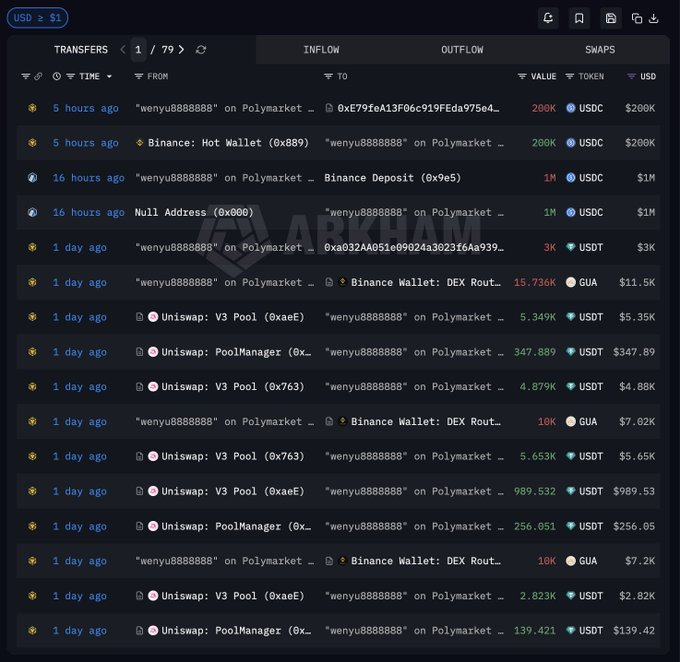This screenshot has width=680, height=662.
Task: Open Binance Wallet: DEX Router in $7.2K row
Action: coord(426,561)
